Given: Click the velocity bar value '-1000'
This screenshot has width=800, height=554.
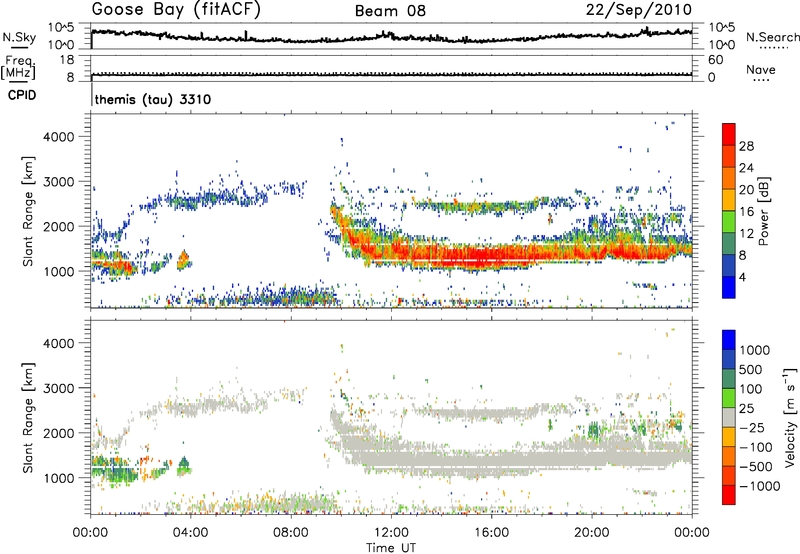Looking at the screenshot, I should 759,486.
